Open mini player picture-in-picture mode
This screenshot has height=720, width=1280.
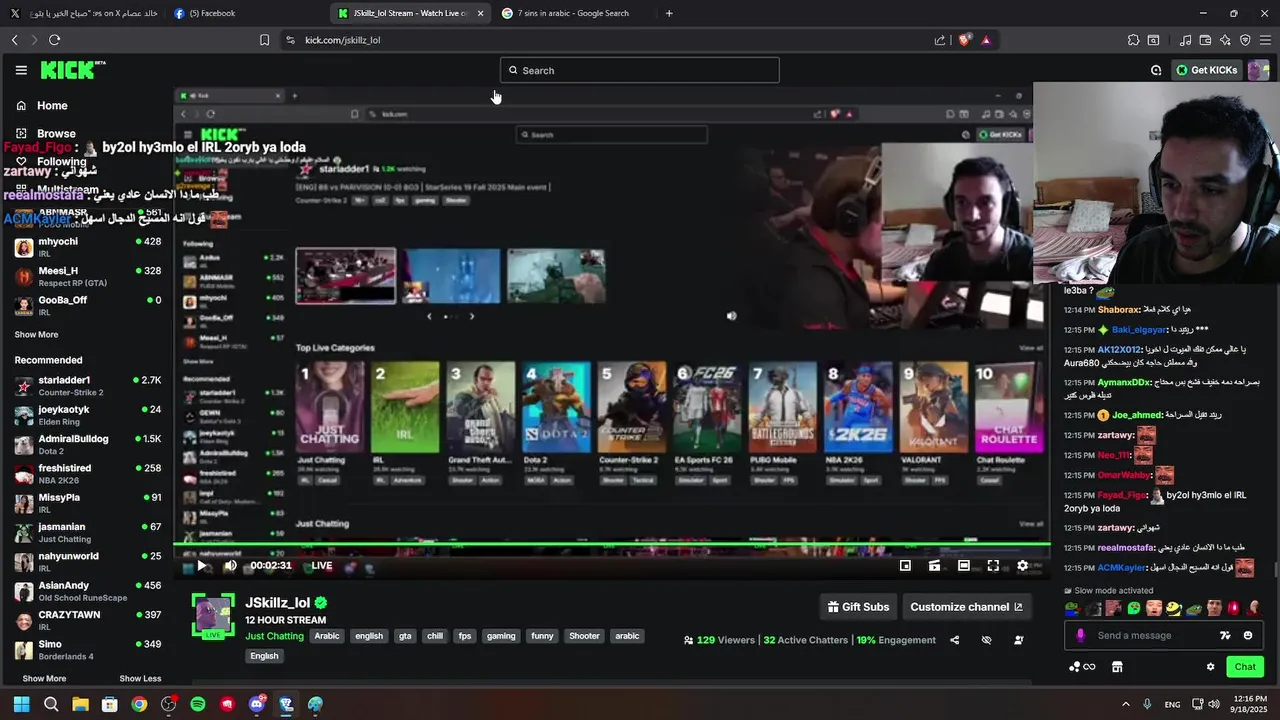(905, 565)
